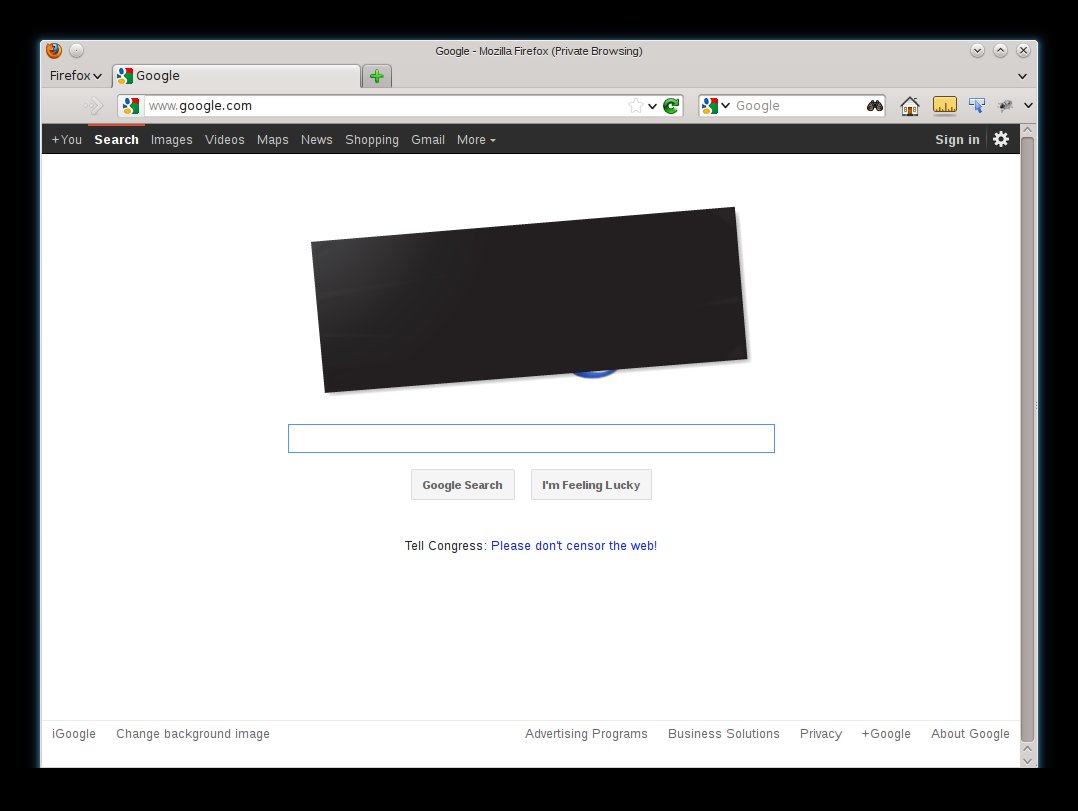This screenshot has width=1078, height=811.
Task: Go to the home page via house icon
Action: pos(909,106)
